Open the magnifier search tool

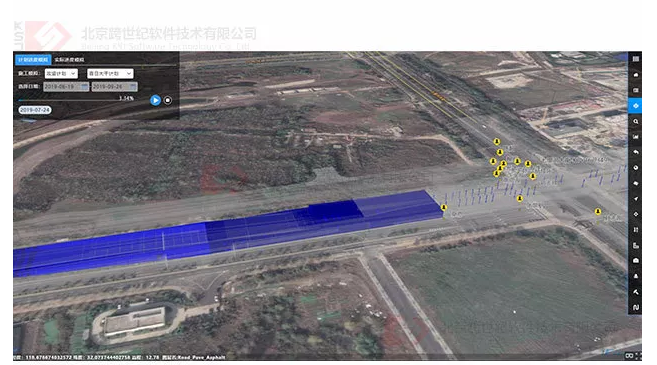(x=635, y=121)
